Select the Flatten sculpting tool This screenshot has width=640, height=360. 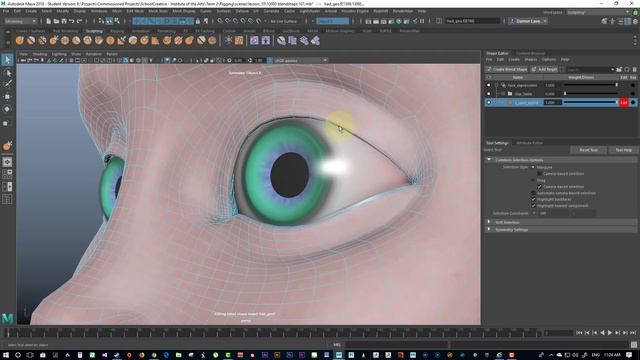pos(76,40)
